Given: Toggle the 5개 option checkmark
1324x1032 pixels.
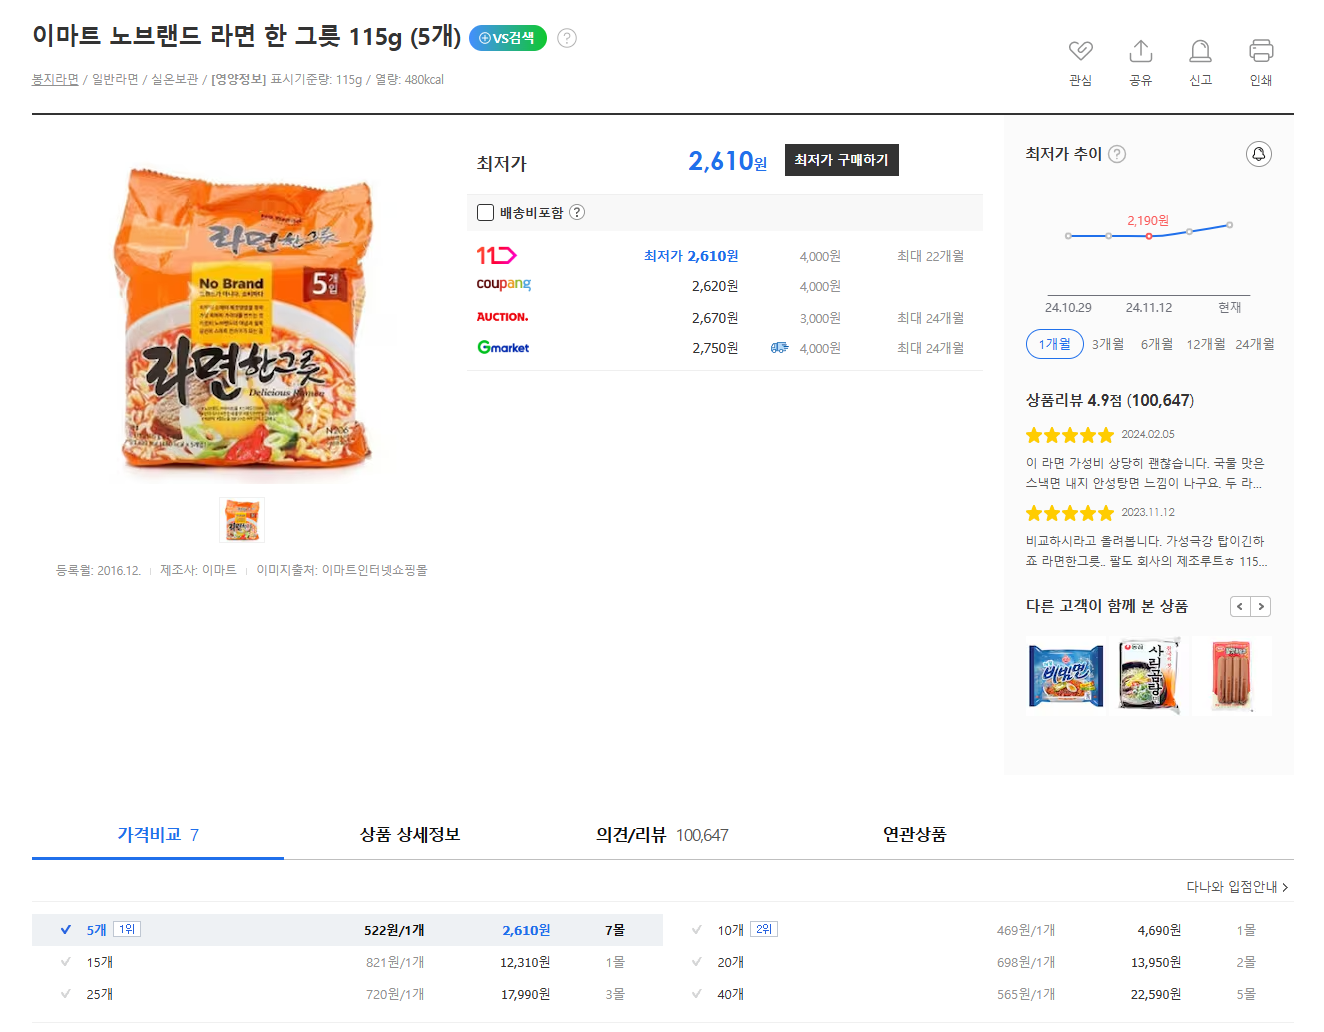Looking at the screenshot, I should pyautogui.click(x=66, y=929).
